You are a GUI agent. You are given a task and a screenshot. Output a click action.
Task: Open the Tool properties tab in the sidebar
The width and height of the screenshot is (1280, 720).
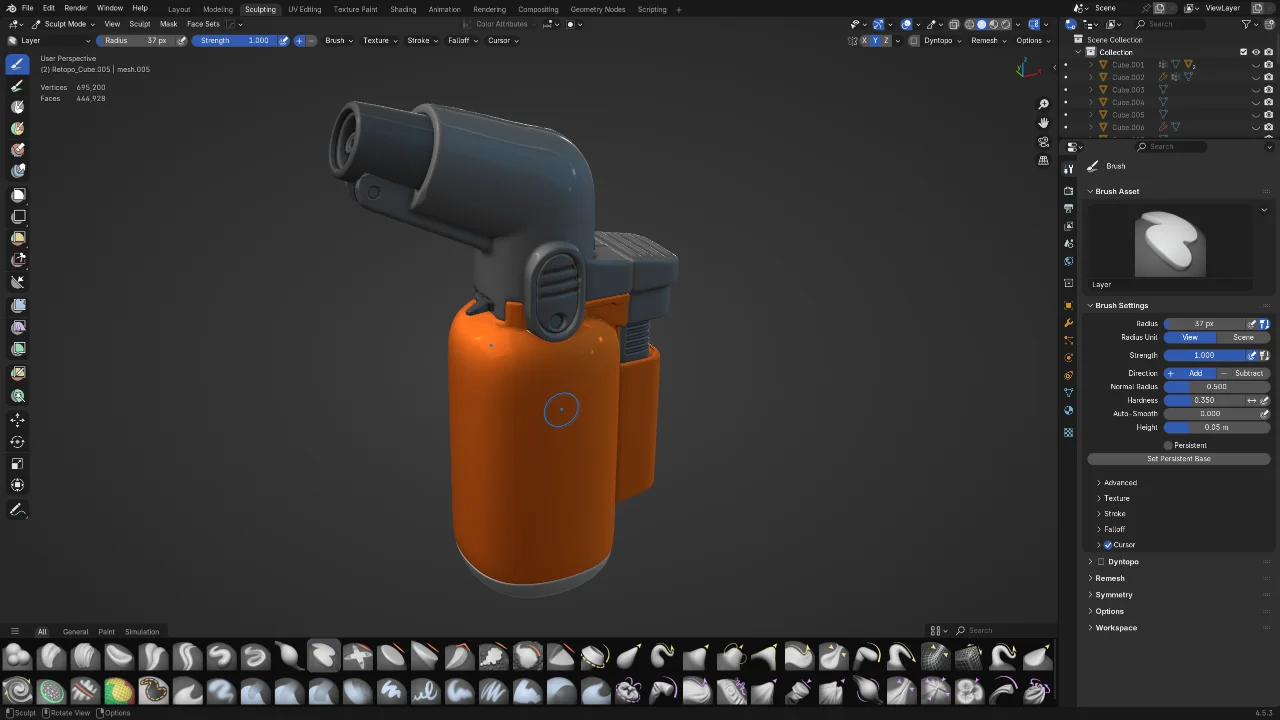click(1068, 167)
